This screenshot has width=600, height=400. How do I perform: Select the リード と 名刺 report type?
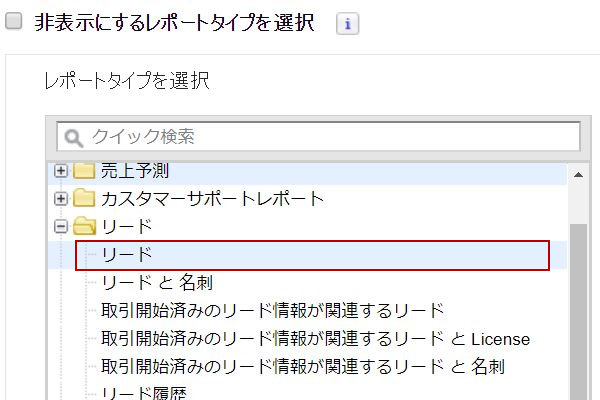pyautogui.click(x=157, y=283)
